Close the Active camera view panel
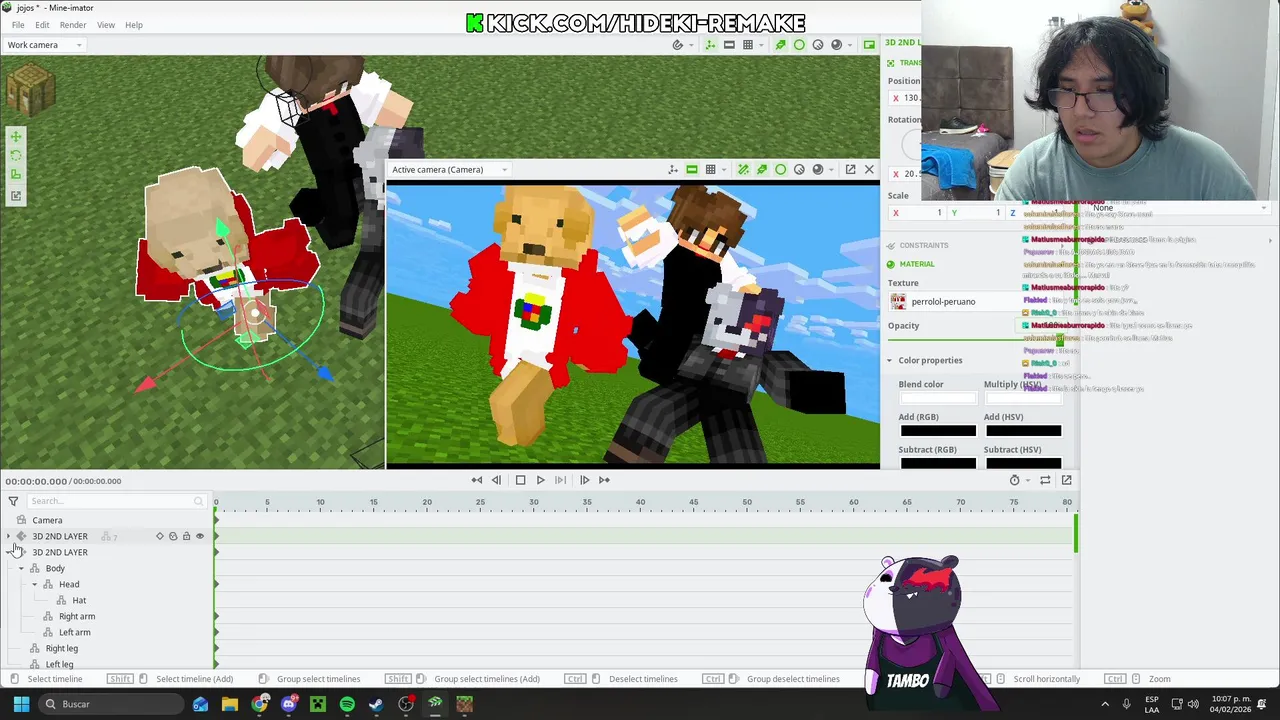This screenshot has width=1280, height=720. (x=869, y=170)
